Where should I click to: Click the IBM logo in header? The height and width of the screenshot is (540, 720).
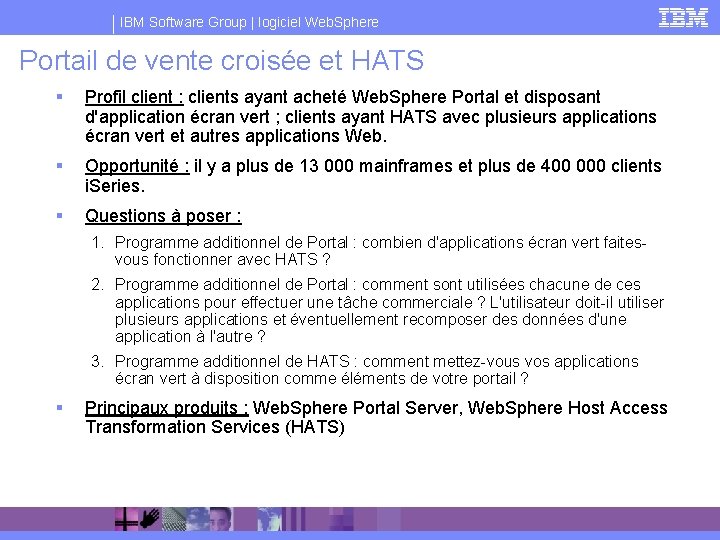(683, 18)
